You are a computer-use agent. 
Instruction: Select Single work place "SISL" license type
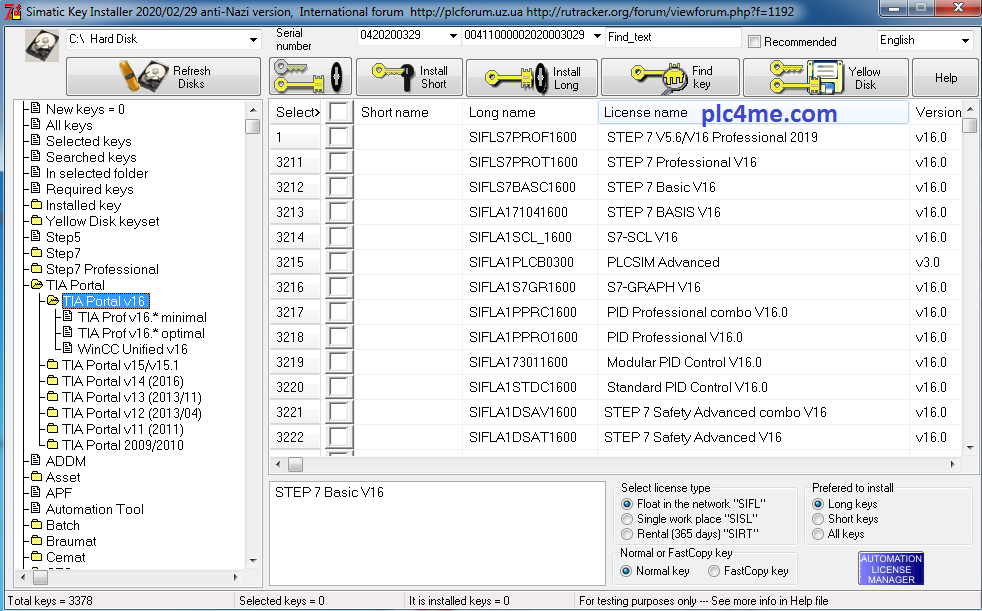click(x=628, y=519)
